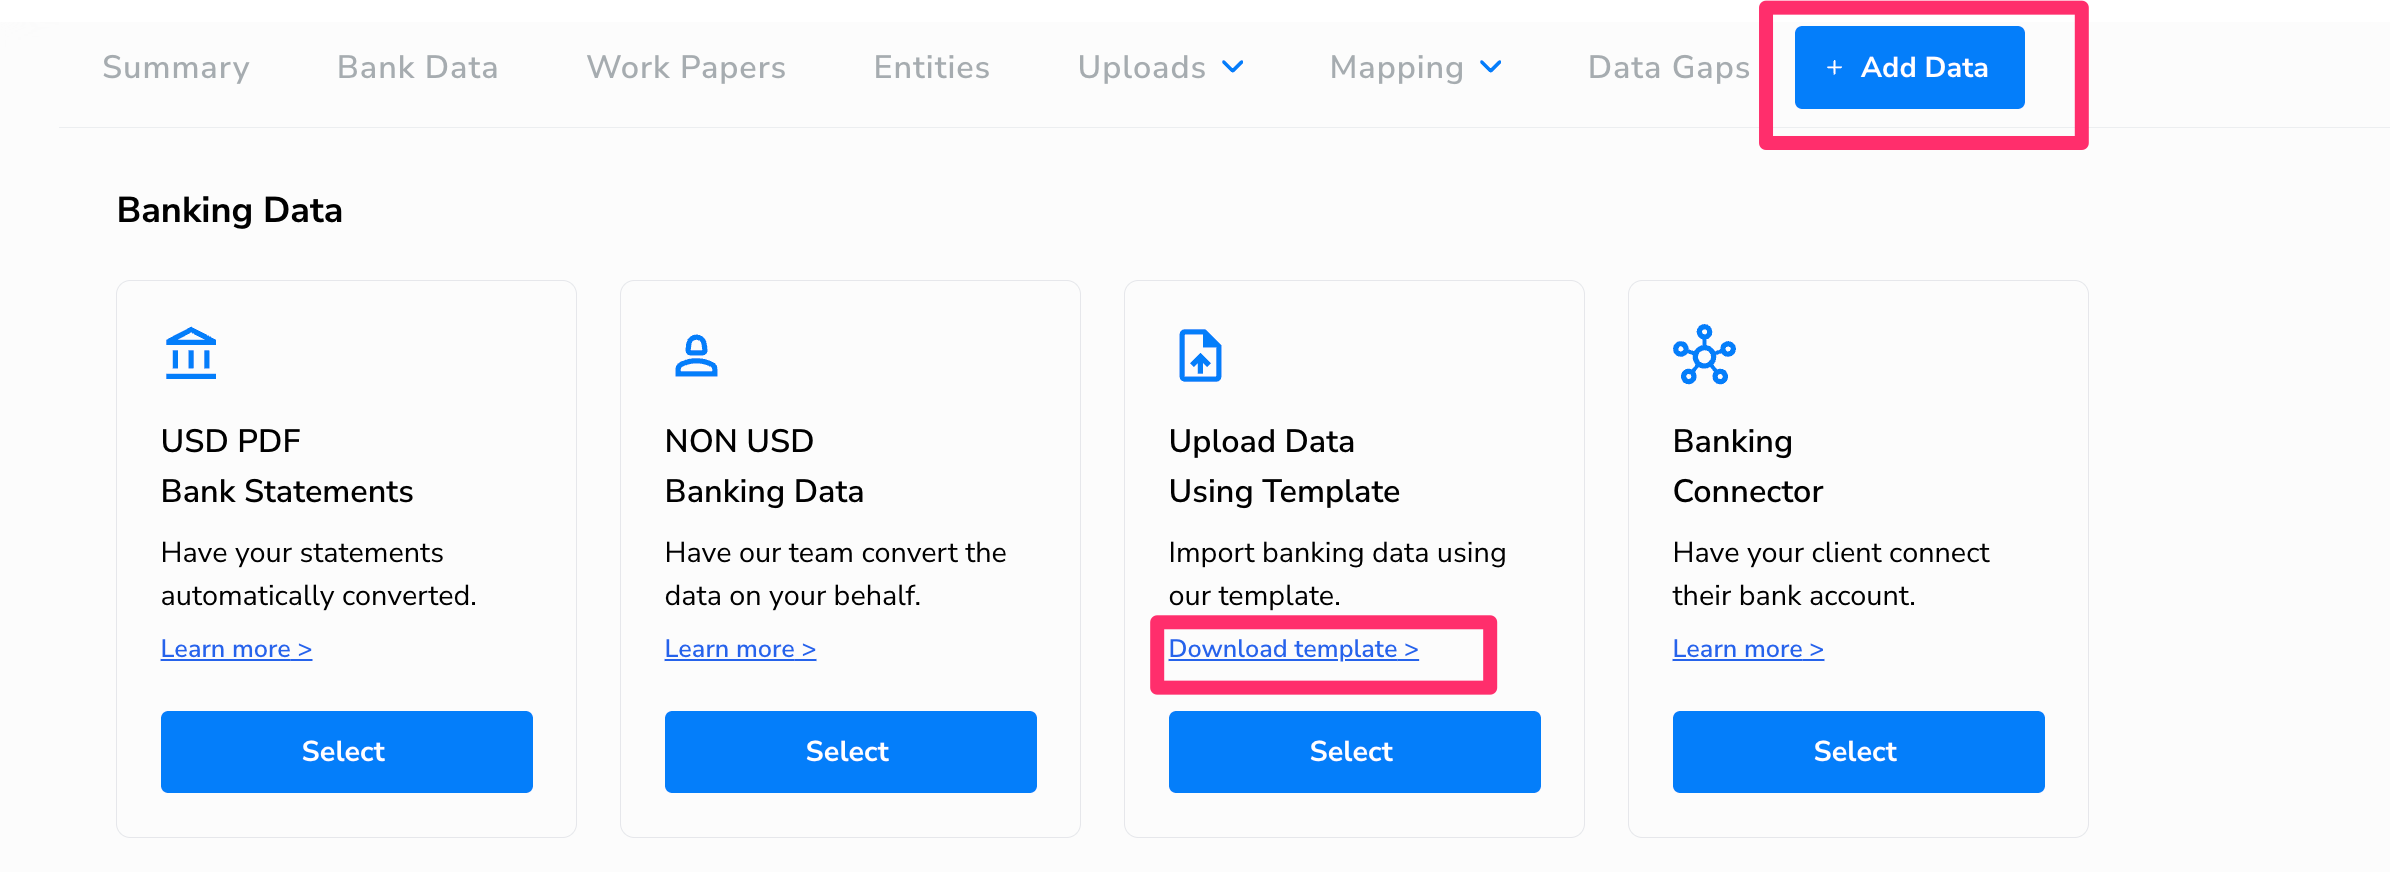Click the Mapping chevron icon
This screenshot has width=2390, height=872.
pos(1489,68)
